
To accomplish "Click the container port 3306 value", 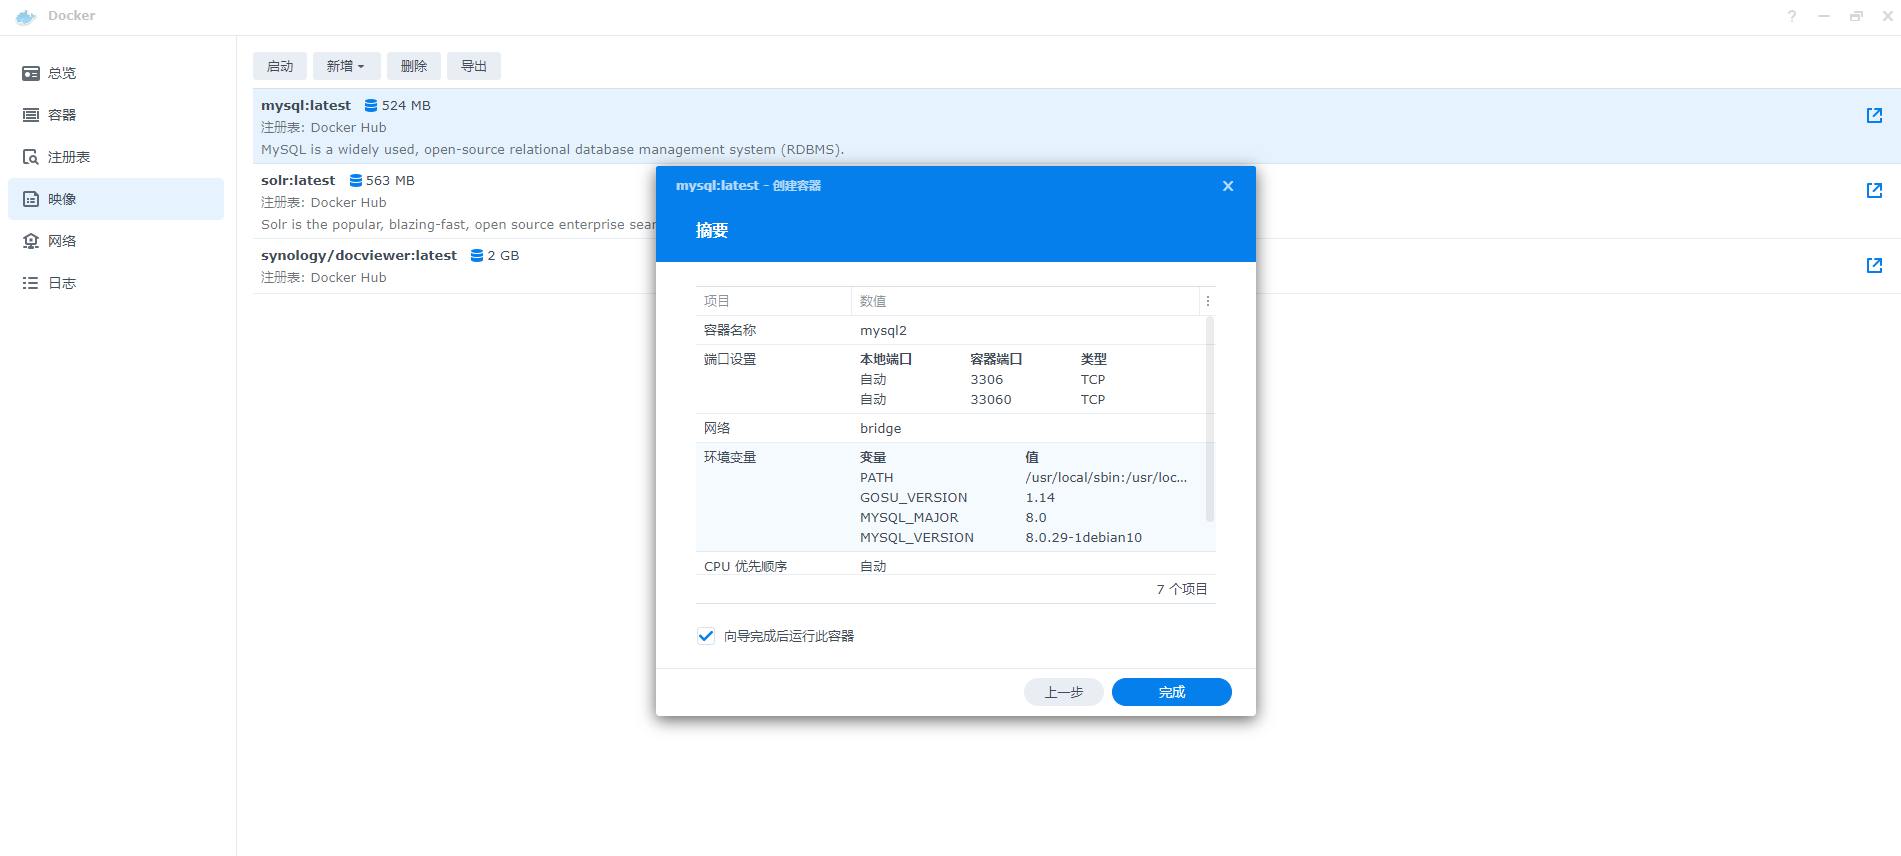I will point(987,379).
